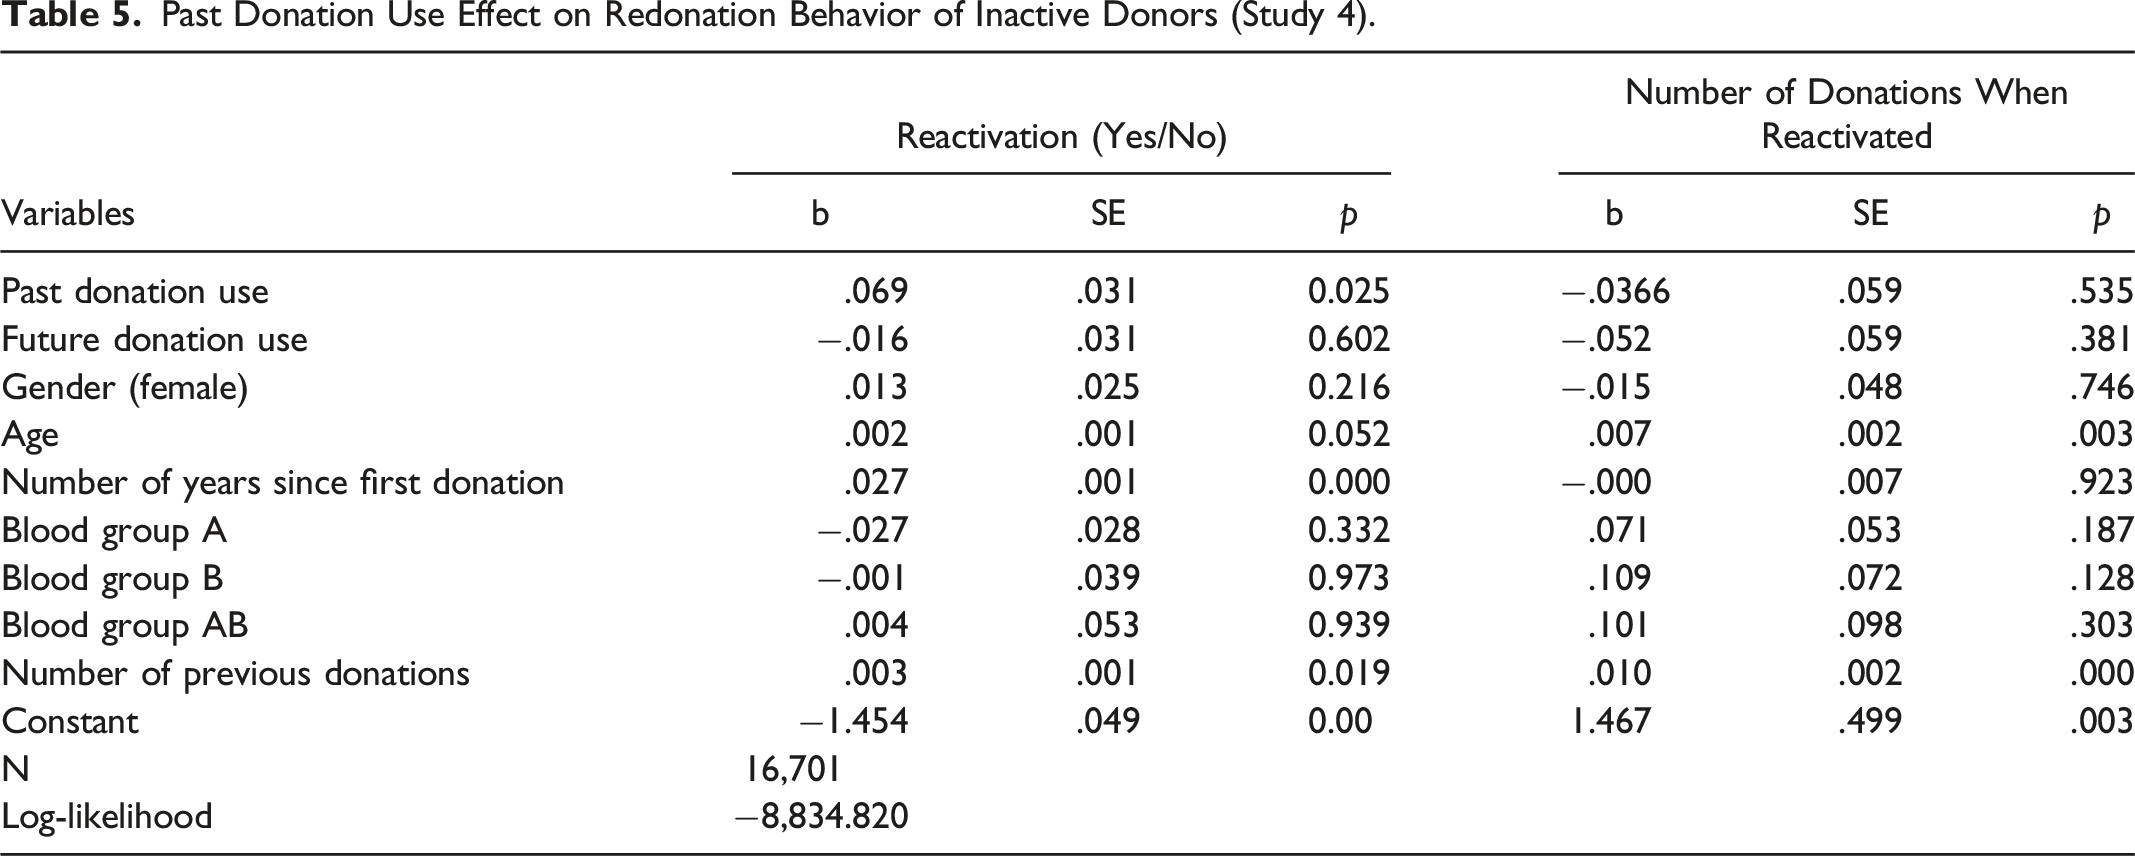
Task: Select the Blood group A row label
Action: 114,531
